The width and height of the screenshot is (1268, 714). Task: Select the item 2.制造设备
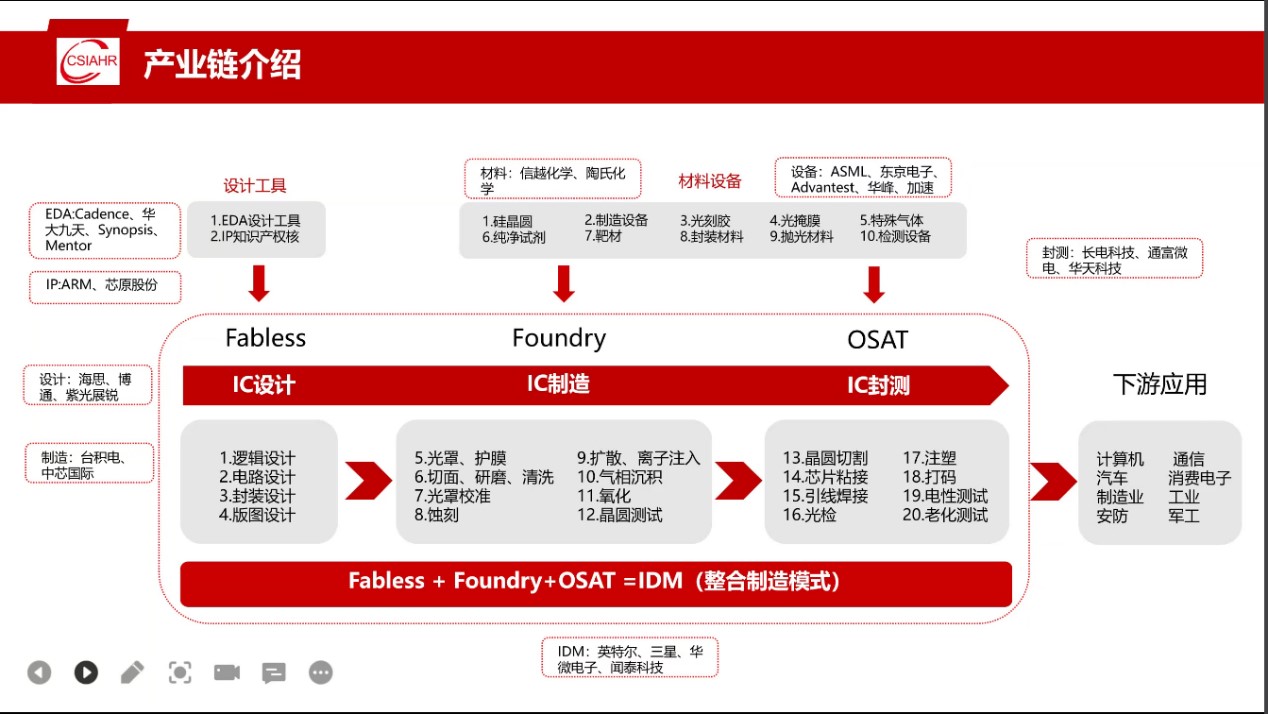[616, 220]
